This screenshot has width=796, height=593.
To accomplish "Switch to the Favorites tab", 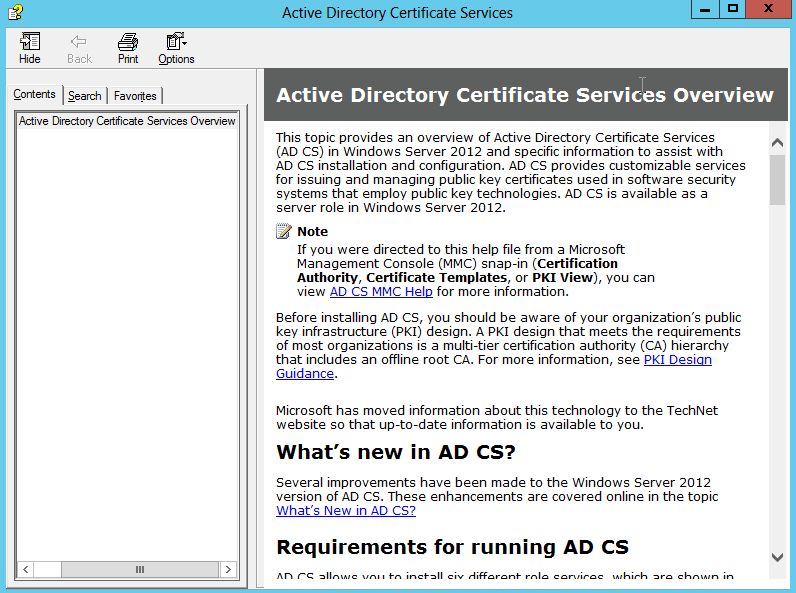I will click(x=135, y=96).
